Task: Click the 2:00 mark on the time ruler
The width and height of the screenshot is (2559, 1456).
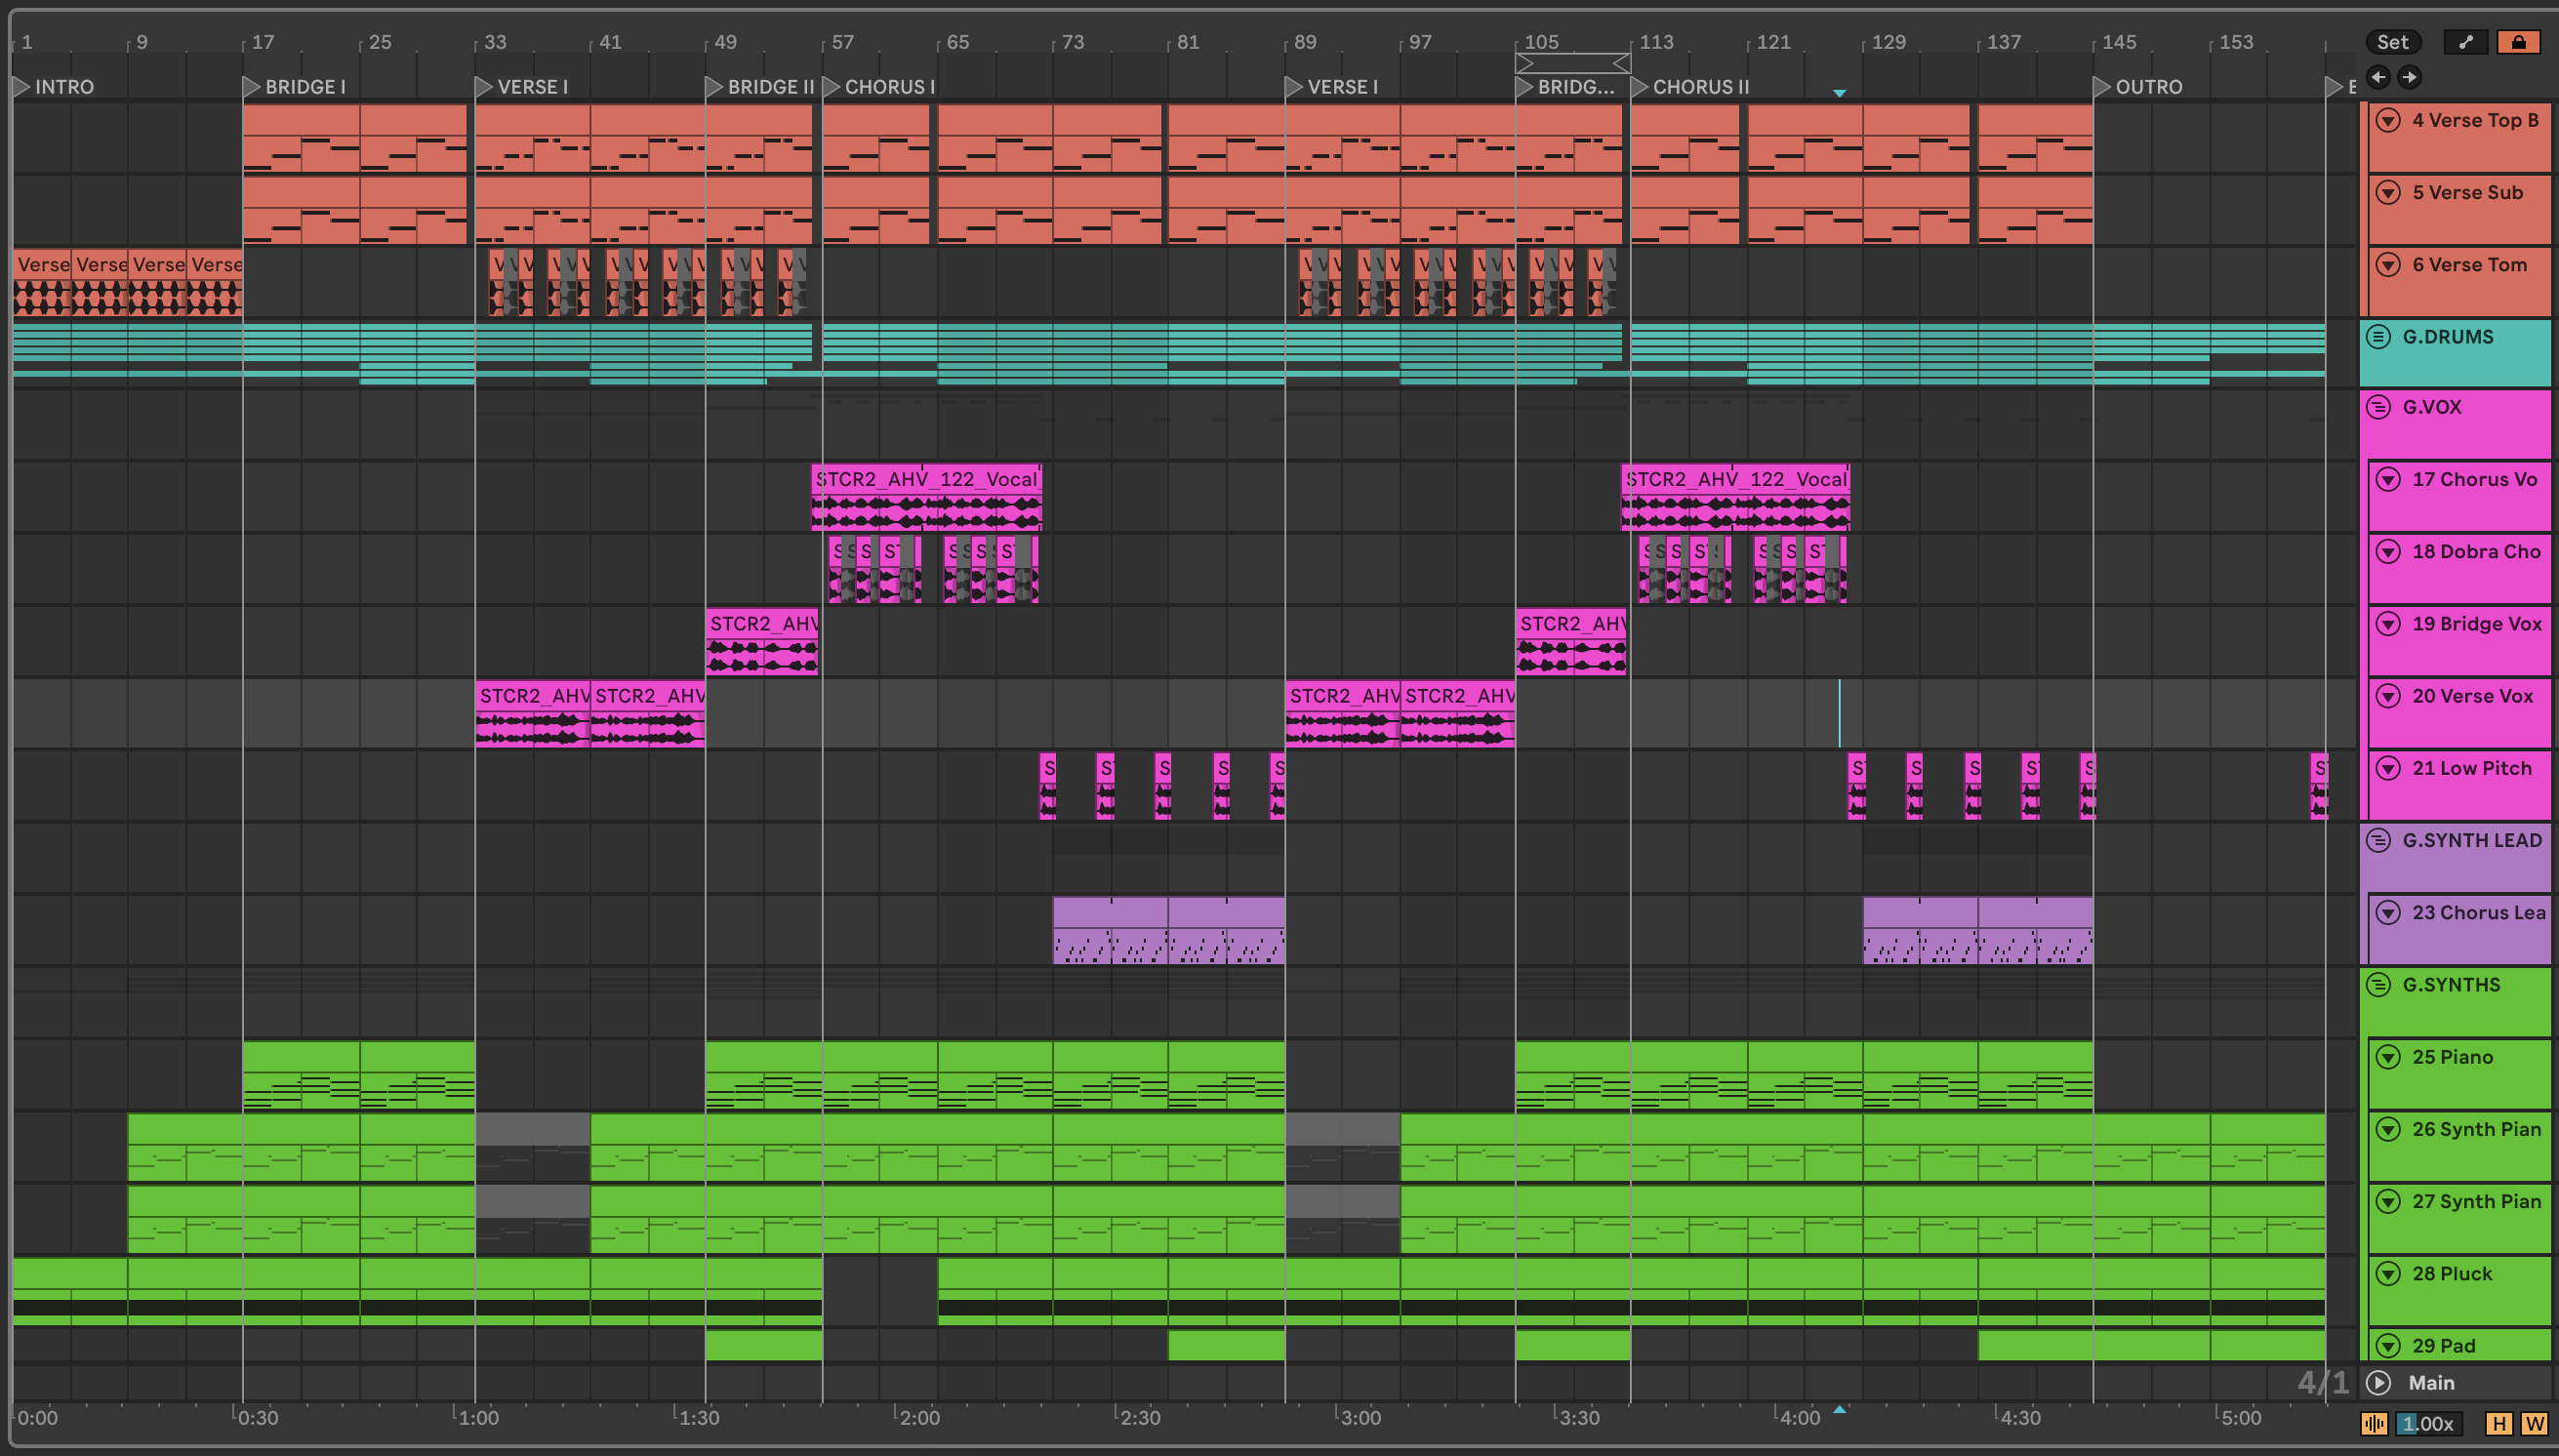Action: coord(919,1417)
